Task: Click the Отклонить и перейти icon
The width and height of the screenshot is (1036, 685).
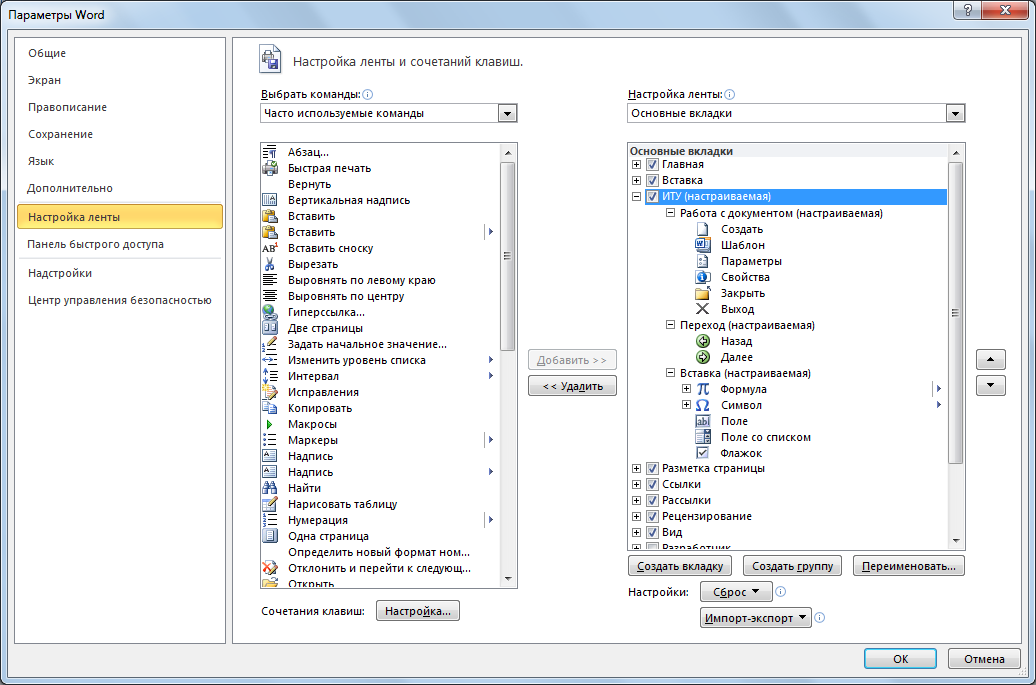Action: coord(270,568)
